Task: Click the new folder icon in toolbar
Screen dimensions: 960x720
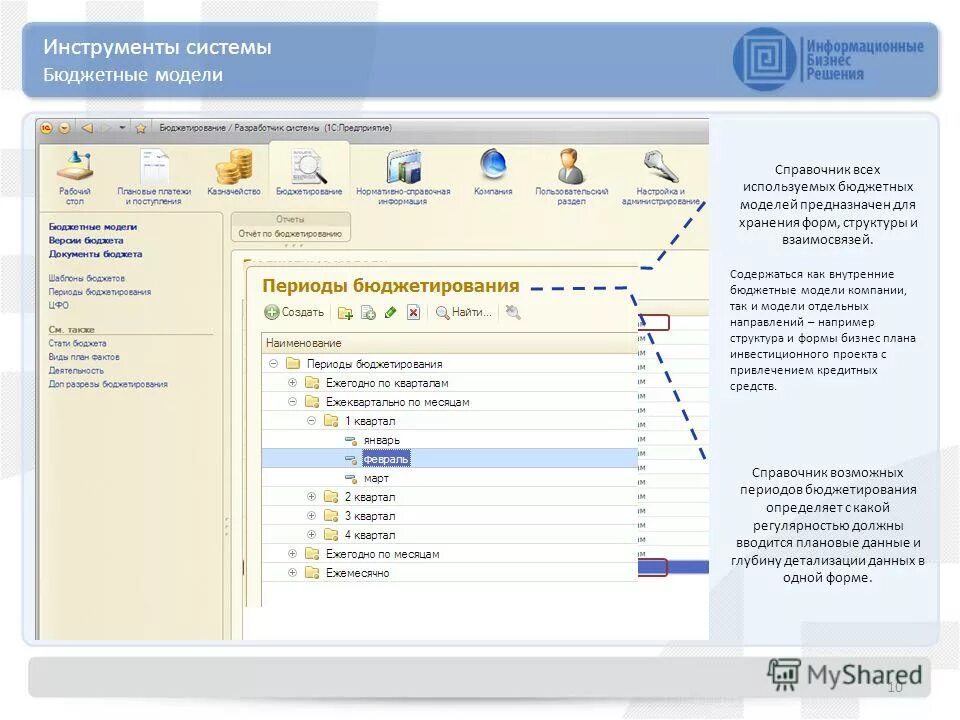Action: point(346,311)
